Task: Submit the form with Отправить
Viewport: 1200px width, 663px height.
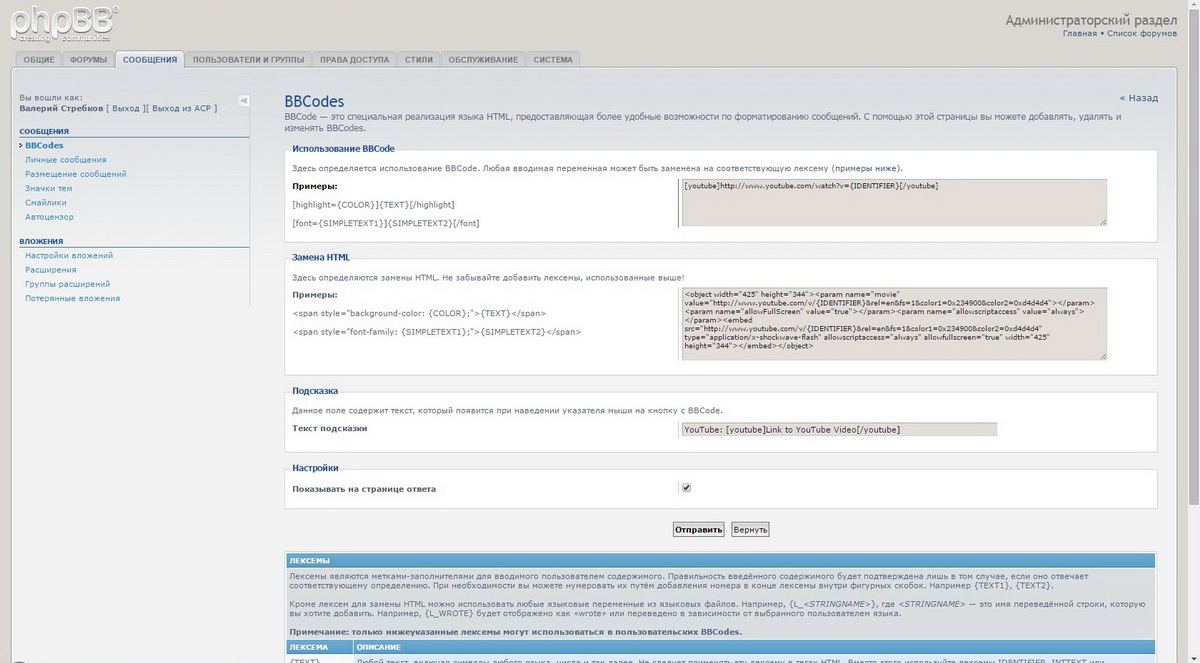Action: (x=698, y=529)
